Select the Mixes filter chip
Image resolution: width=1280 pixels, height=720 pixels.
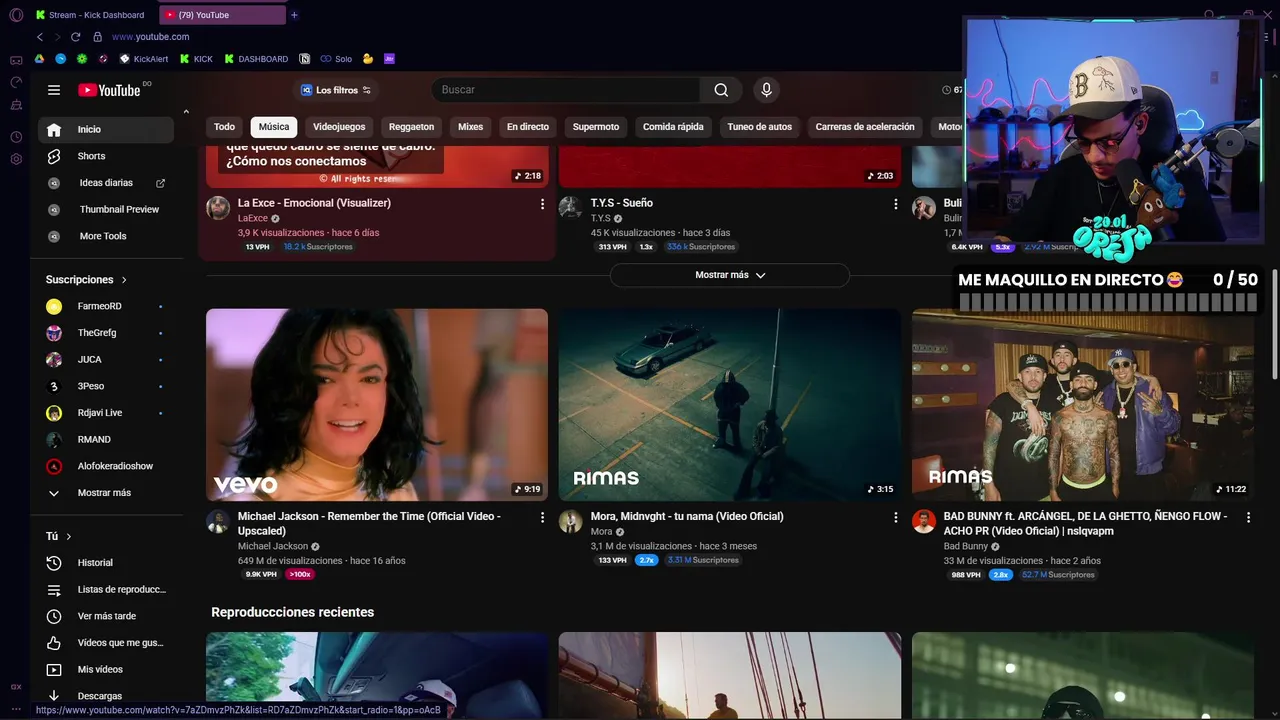[470, 127]
